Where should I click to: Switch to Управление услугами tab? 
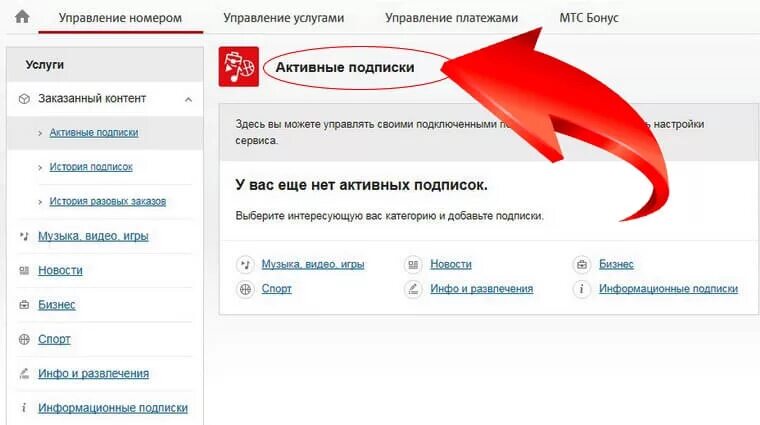click(284, 18)
